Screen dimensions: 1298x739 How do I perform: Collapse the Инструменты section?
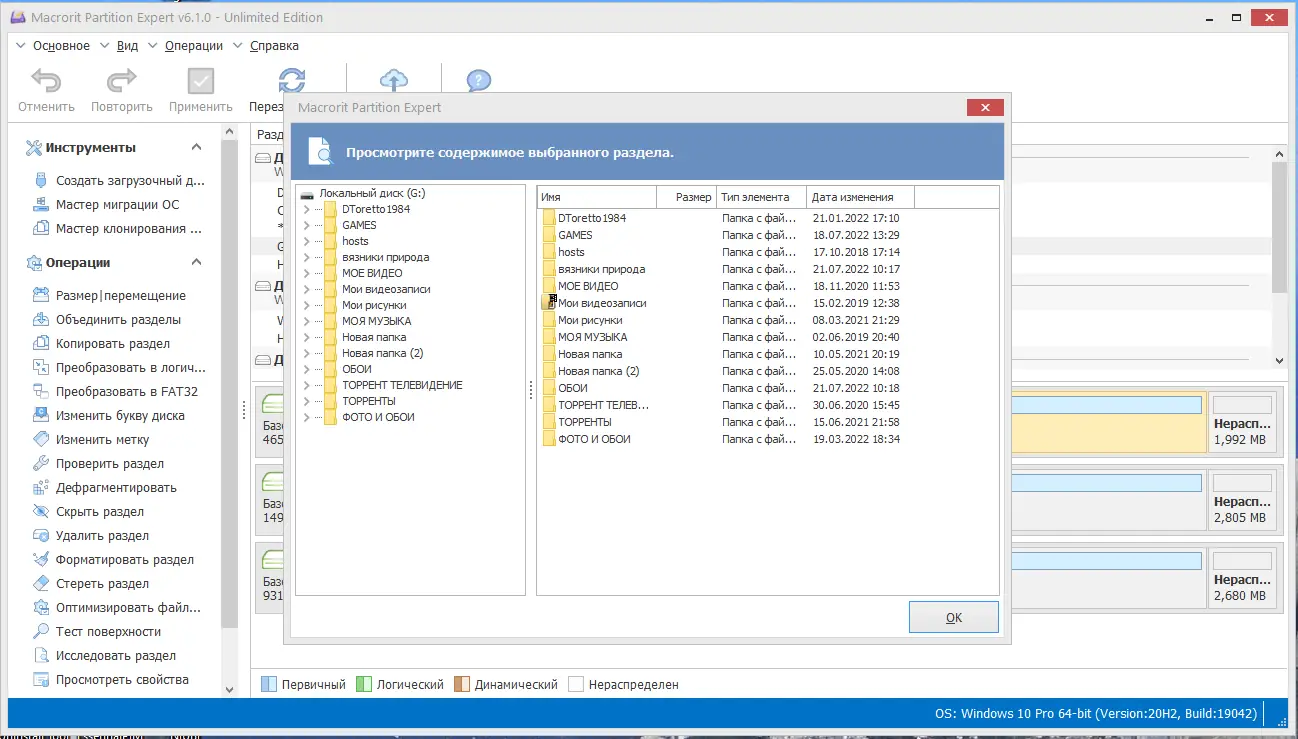(196, 147)
